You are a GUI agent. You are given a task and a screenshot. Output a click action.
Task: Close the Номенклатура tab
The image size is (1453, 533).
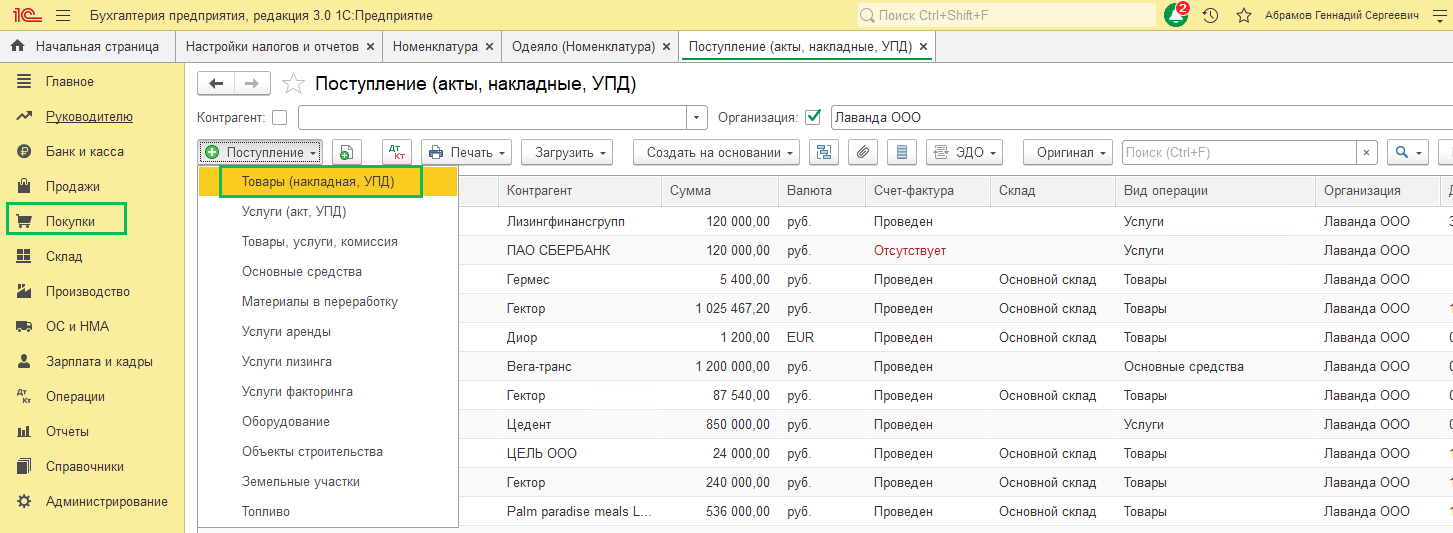point(489,47)
